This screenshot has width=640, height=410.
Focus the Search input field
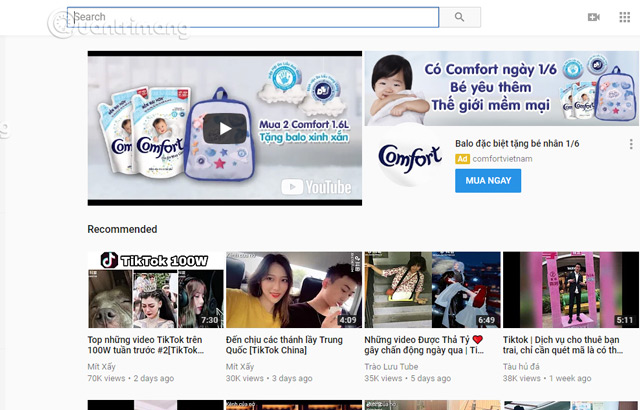coord(254,17)
